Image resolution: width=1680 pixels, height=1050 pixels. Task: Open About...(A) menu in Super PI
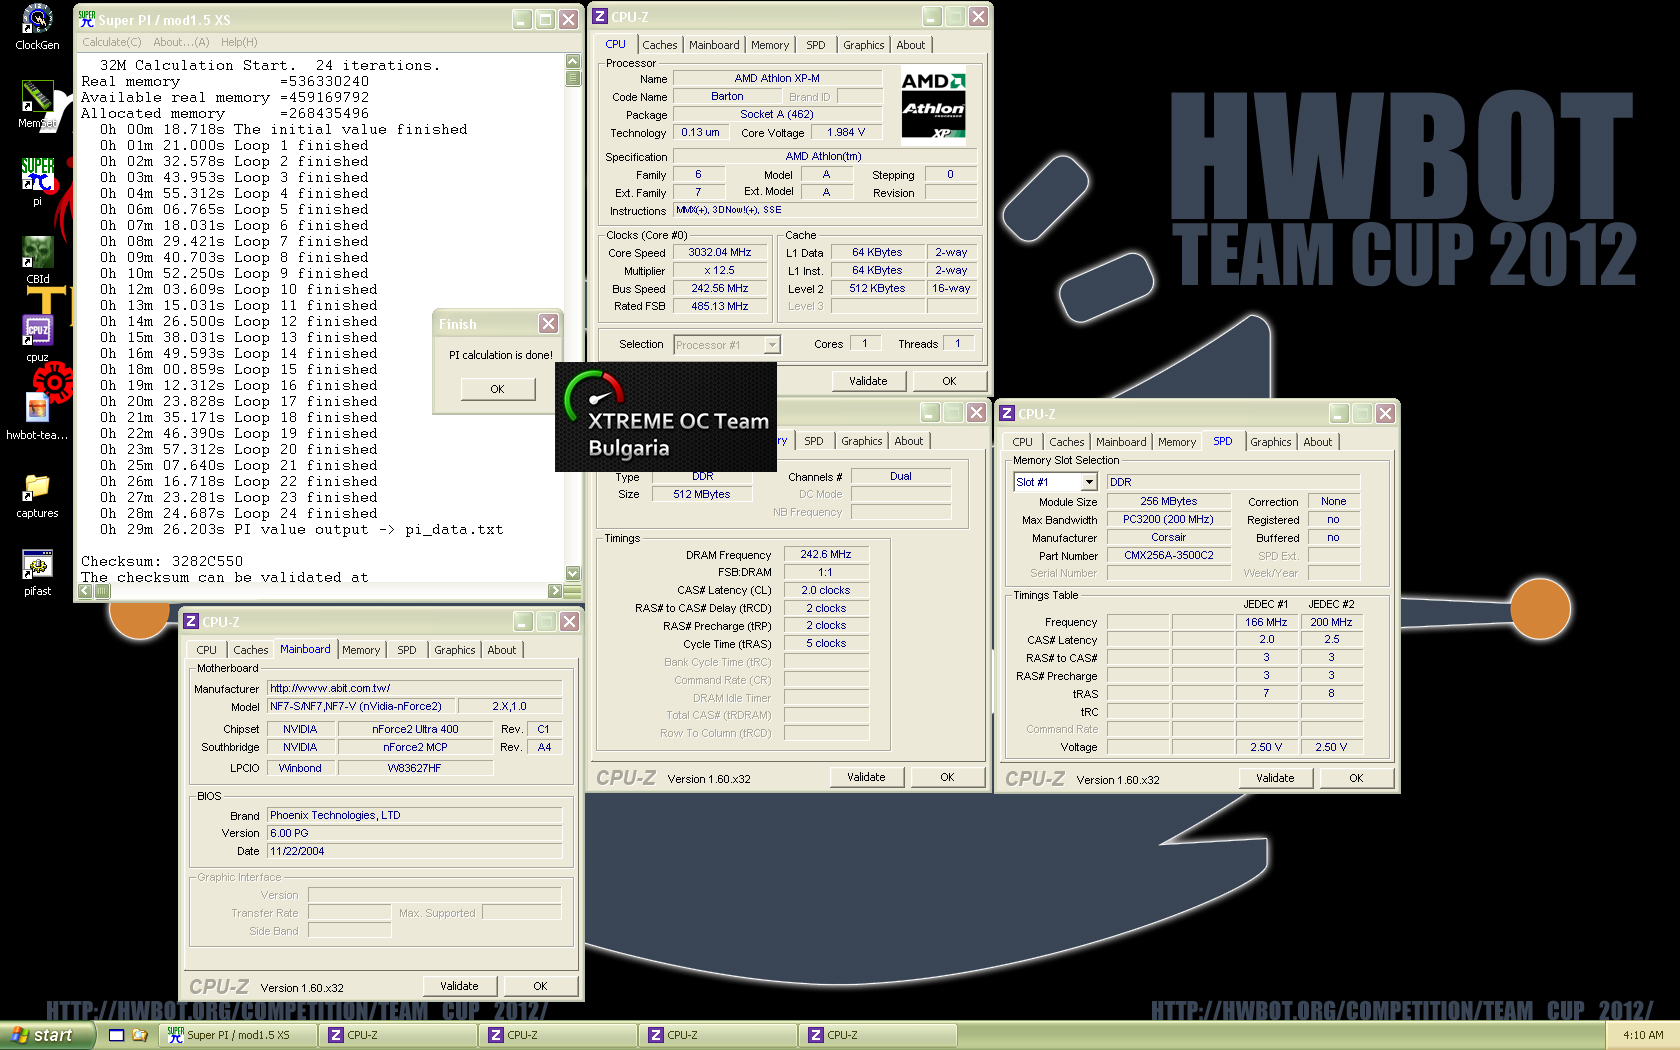point(181,42)
